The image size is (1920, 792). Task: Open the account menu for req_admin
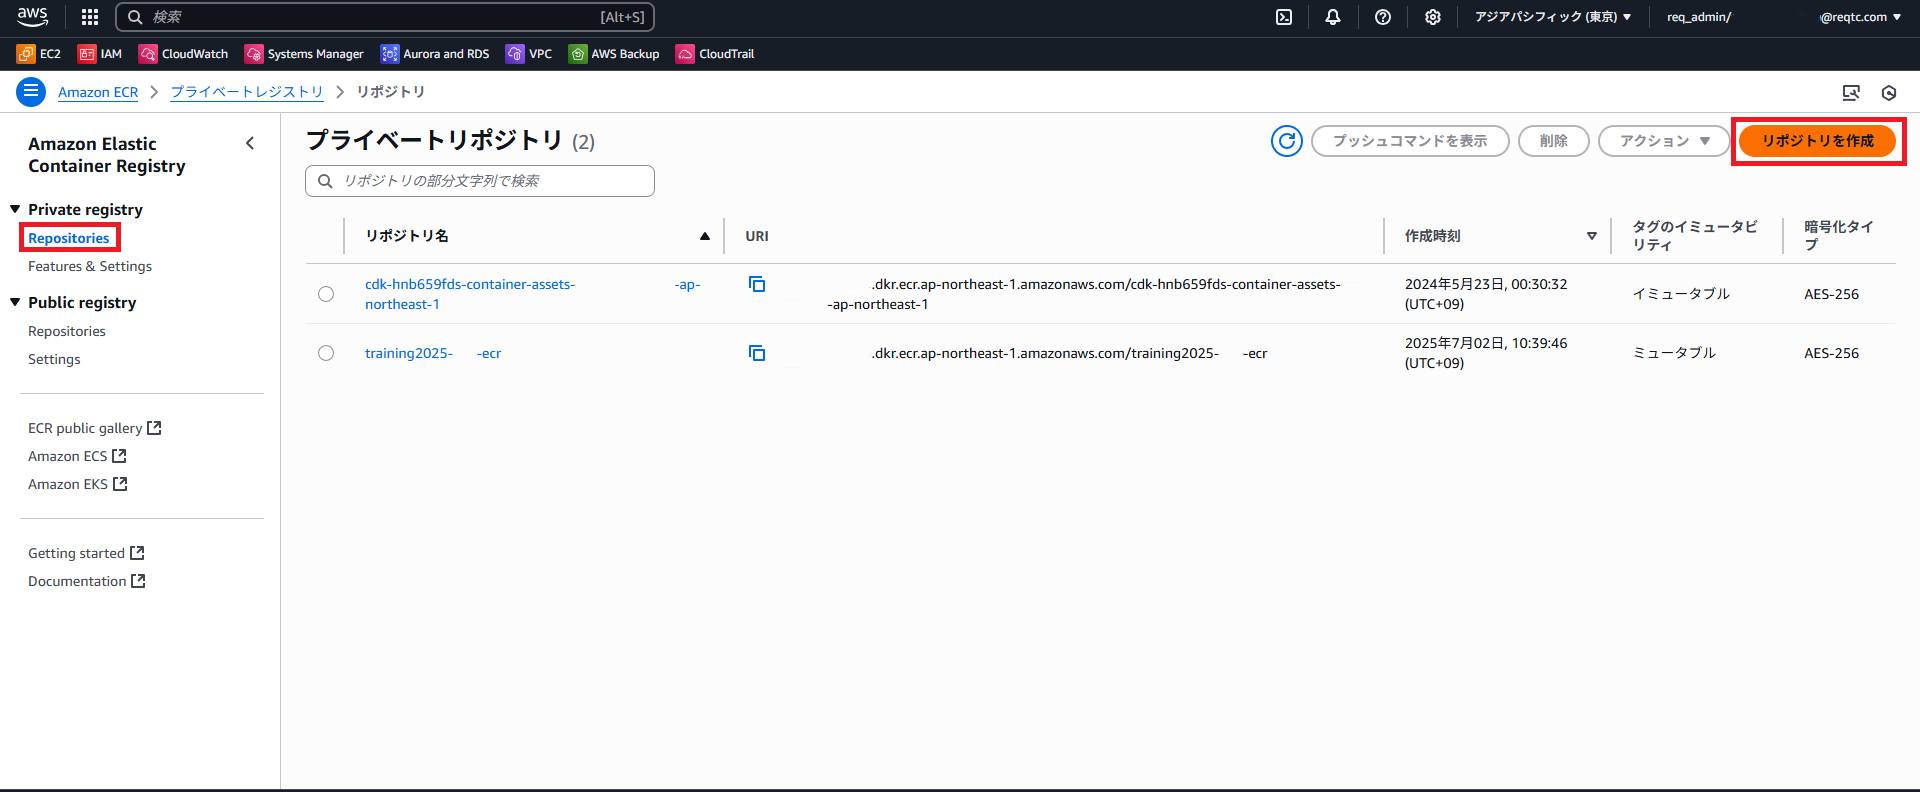click(1783, 17)
